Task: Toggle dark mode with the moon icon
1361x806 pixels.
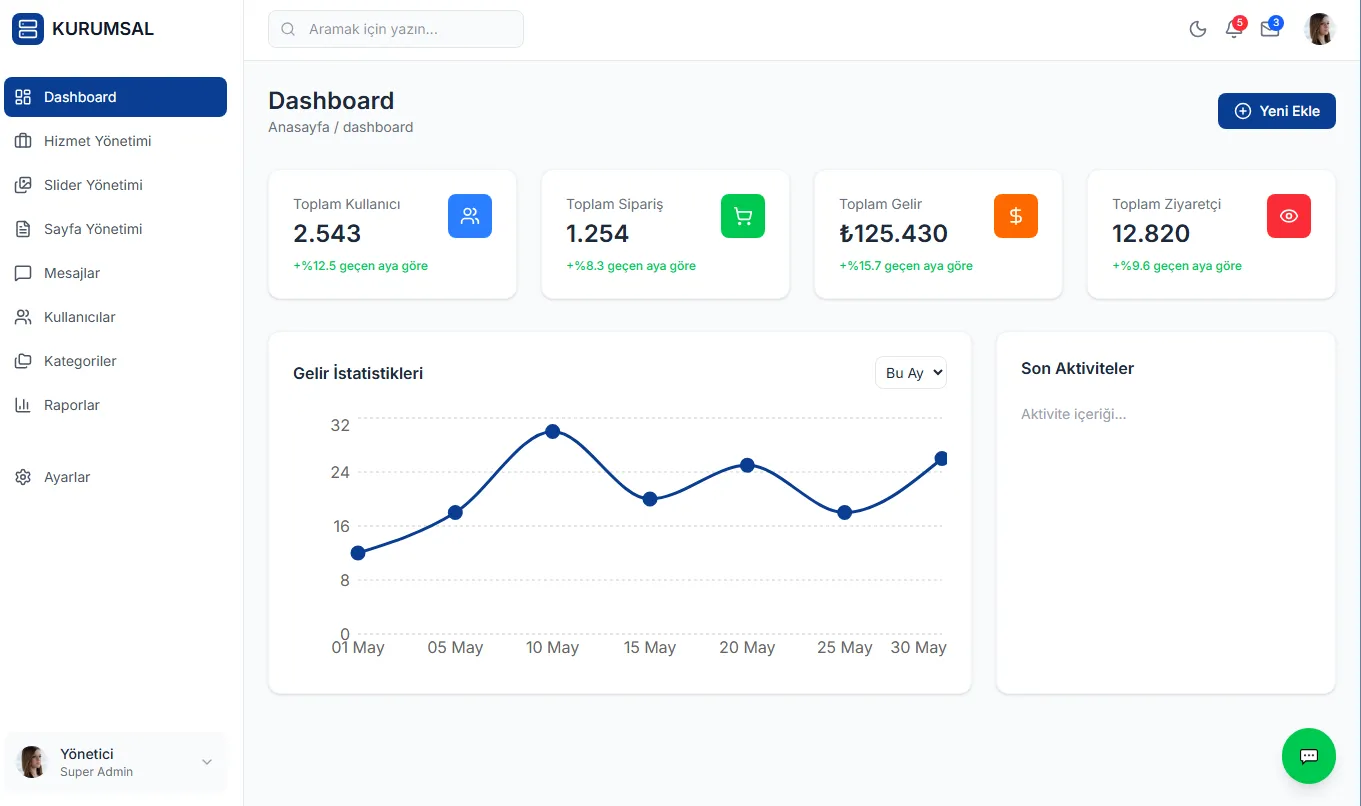Action: pyautogui.click(x=1197, y=29)
